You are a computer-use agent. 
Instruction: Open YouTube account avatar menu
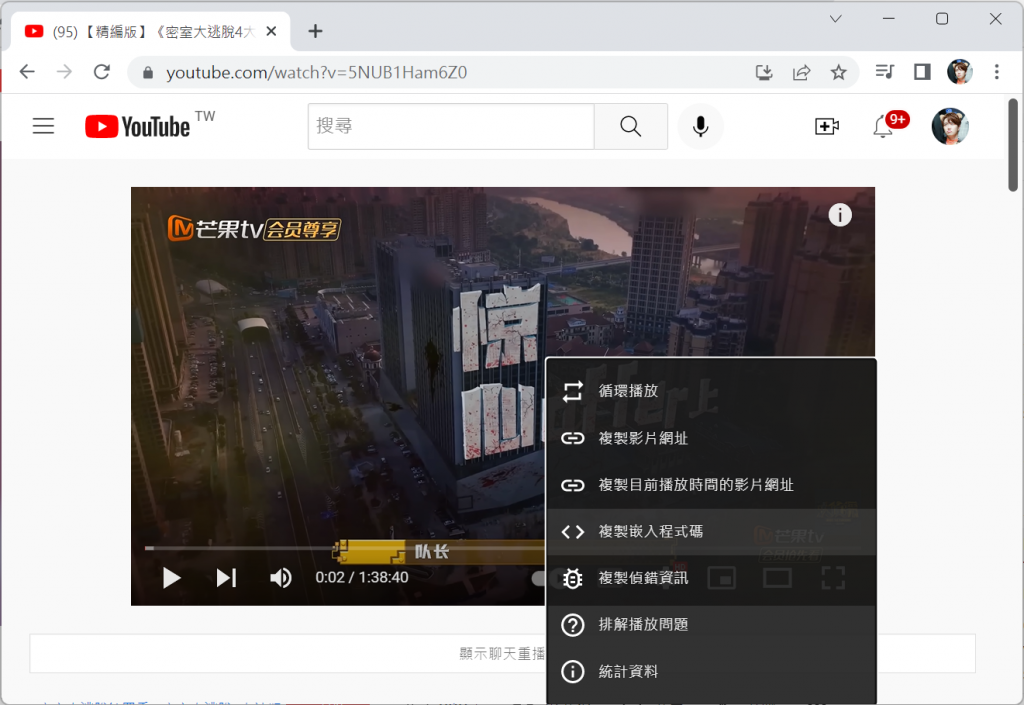coord(950,126)
